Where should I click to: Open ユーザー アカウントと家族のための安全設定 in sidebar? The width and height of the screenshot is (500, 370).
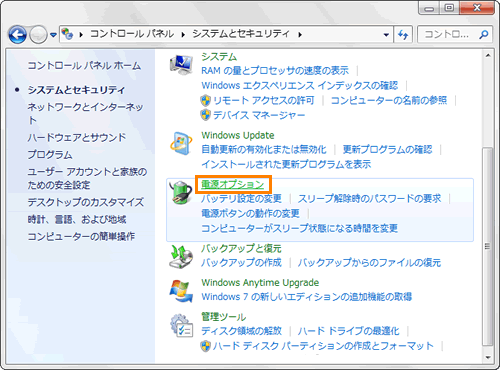(87, 178)
